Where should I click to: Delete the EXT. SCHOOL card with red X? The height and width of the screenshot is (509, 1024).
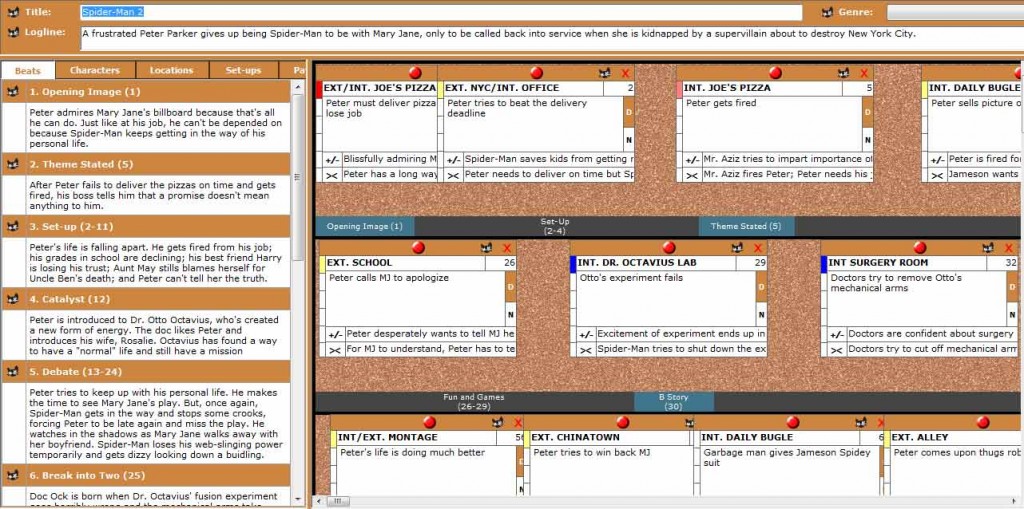coord(506,248)
